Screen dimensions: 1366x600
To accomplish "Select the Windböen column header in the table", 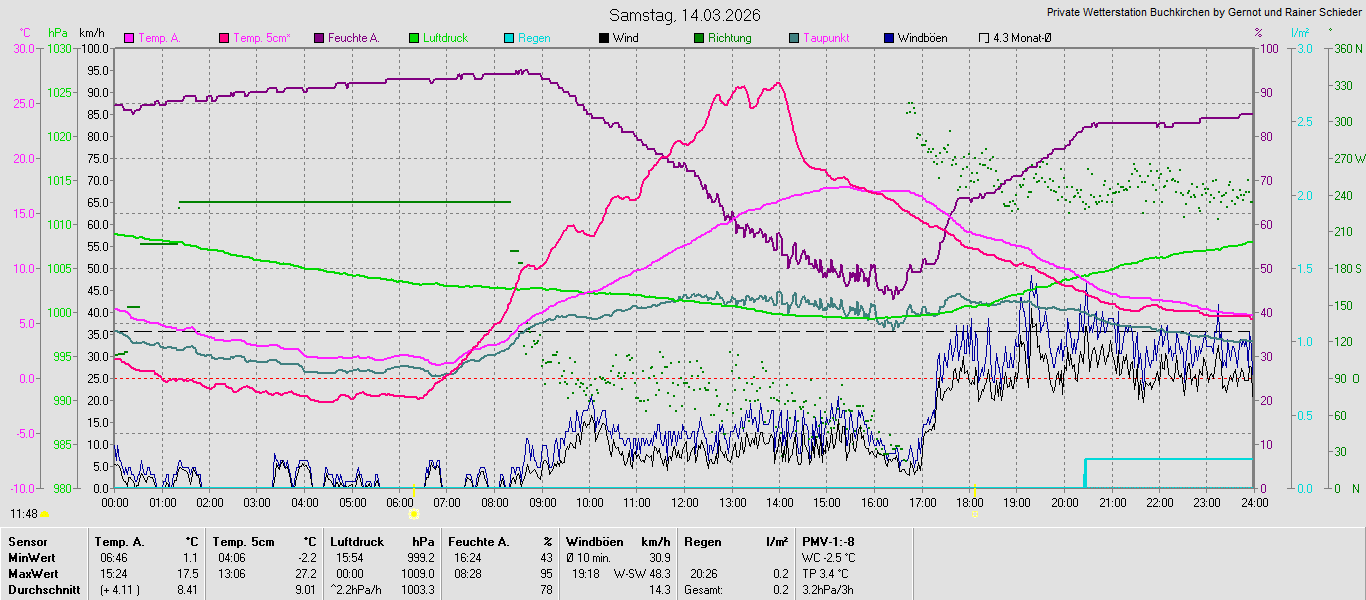I will (600, 542).
